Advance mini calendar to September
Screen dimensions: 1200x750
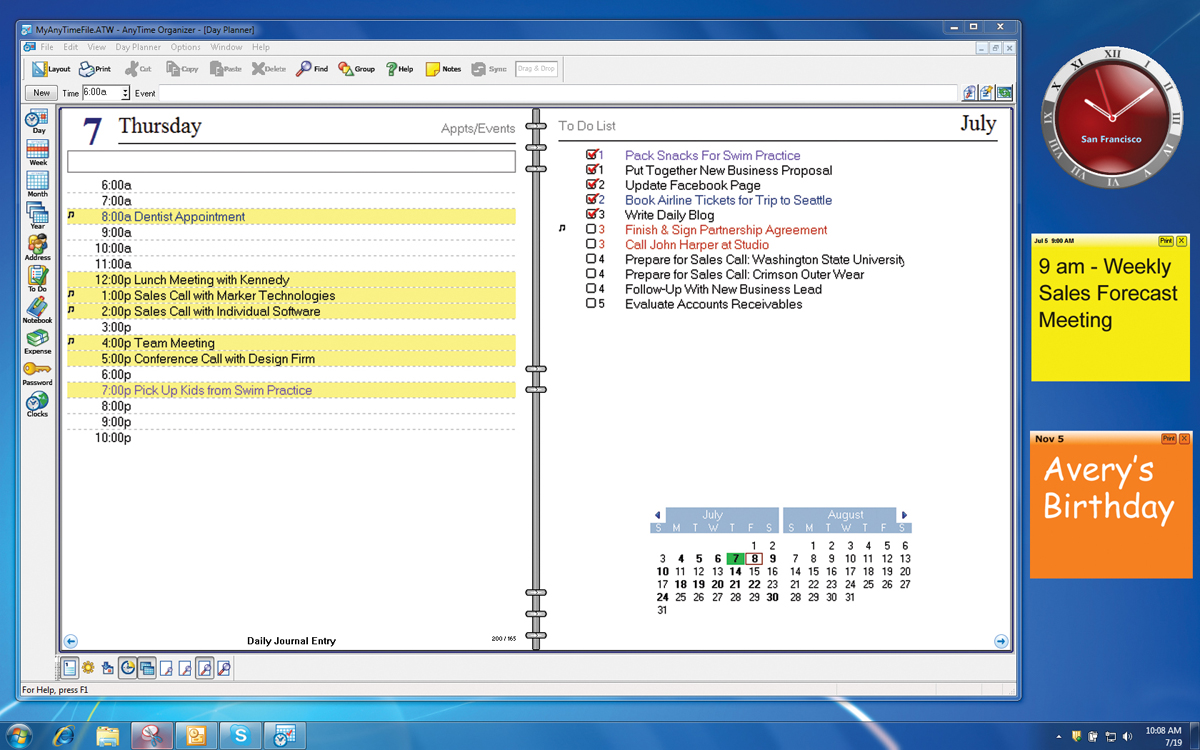tap(905, 513)
